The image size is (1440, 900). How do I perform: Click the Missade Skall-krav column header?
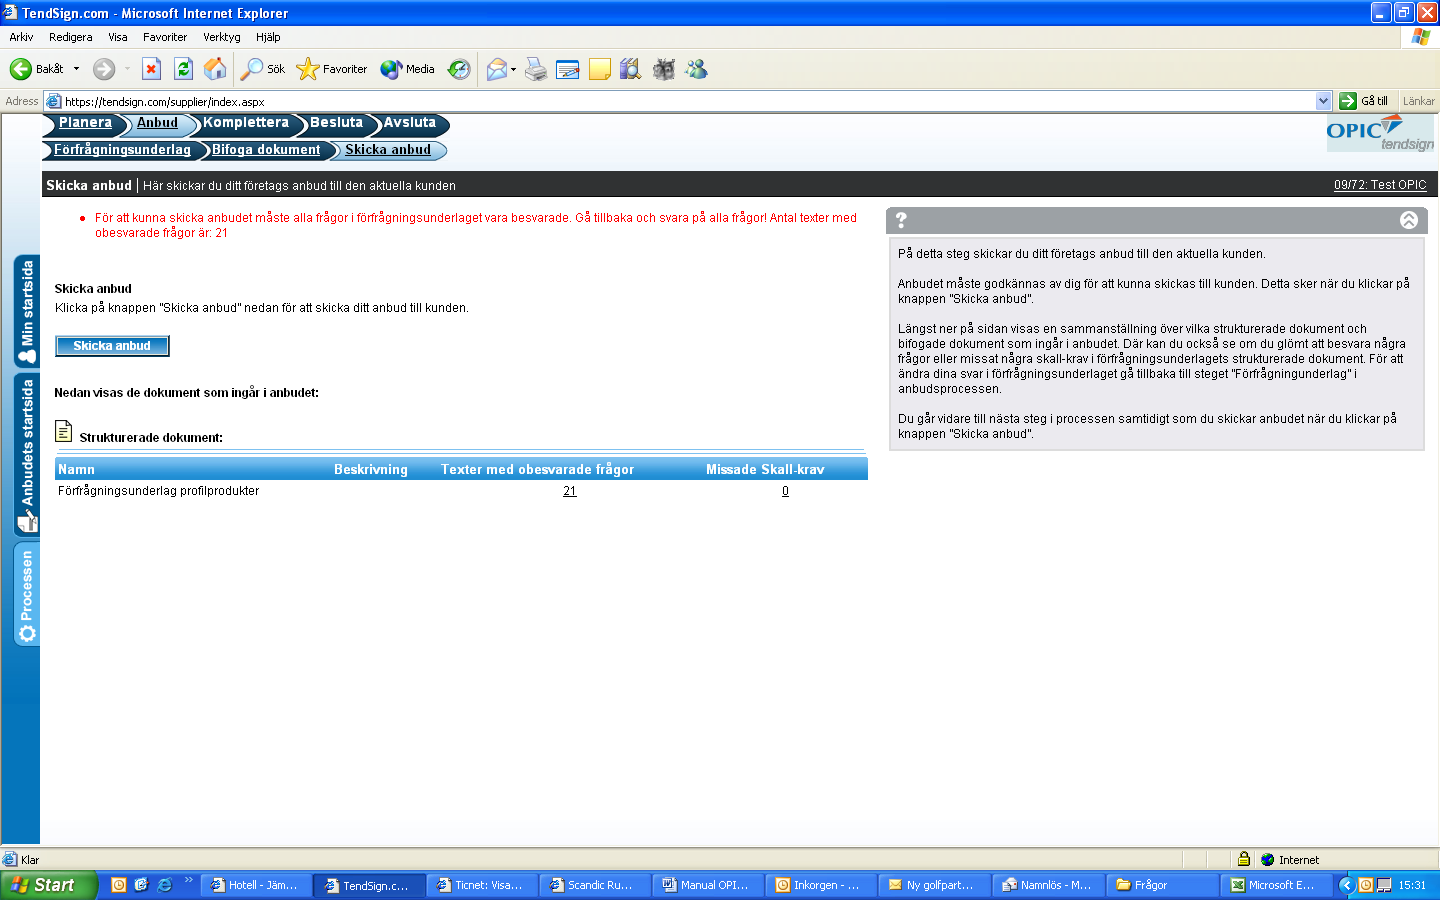point(765,470)
